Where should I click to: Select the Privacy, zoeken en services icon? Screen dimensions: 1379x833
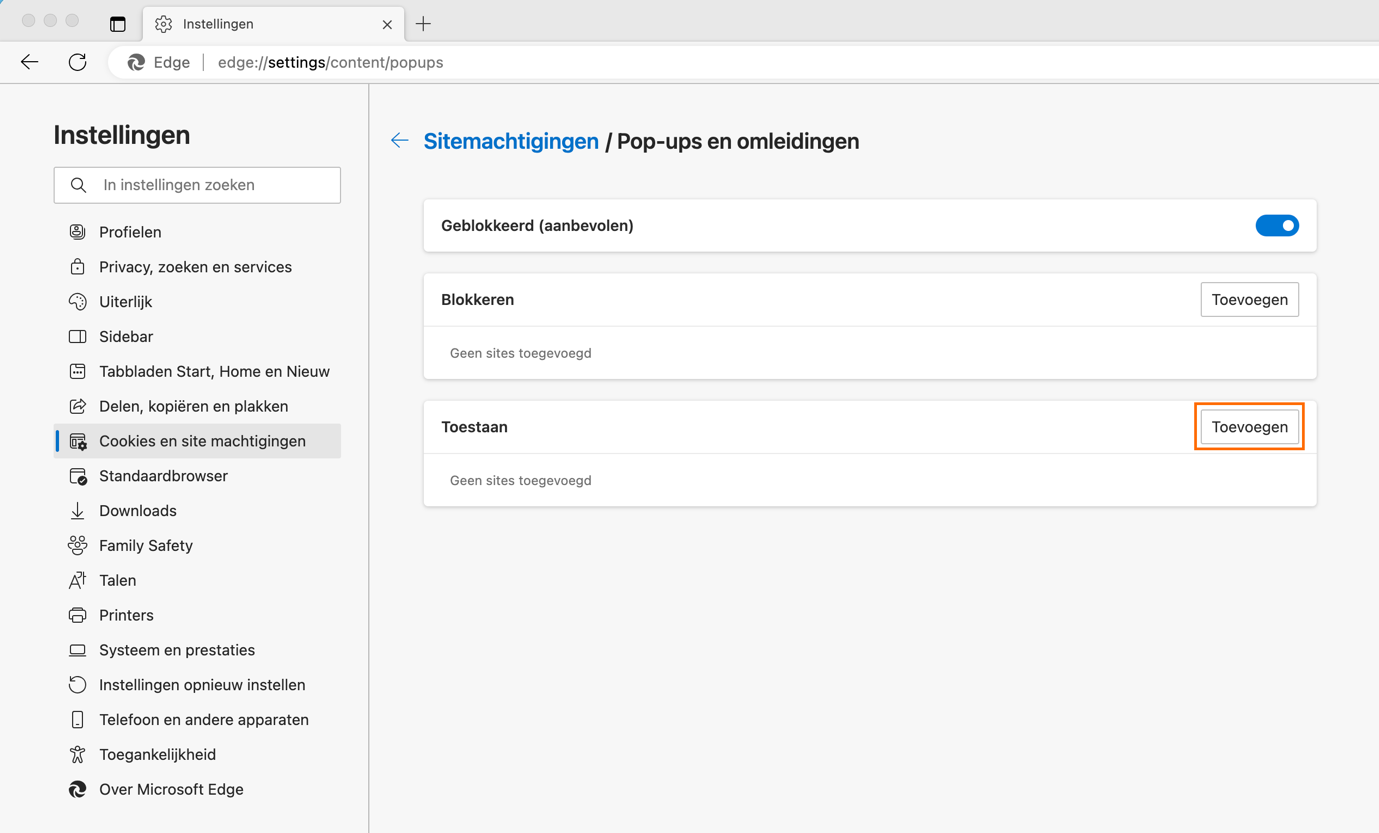[x=78, y=266]
